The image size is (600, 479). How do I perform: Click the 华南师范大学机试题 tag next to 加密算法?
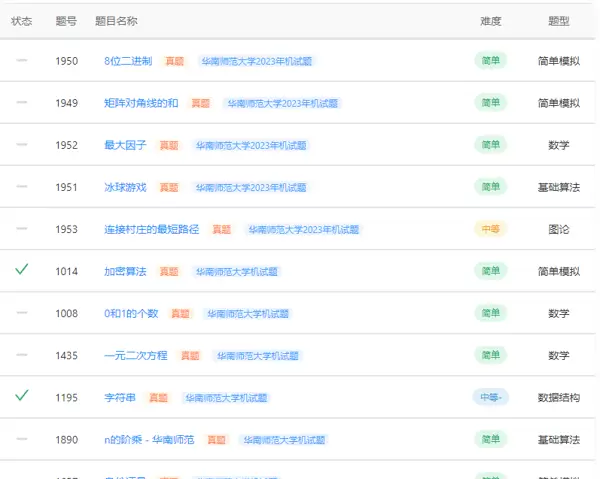(x=237, y=271)
